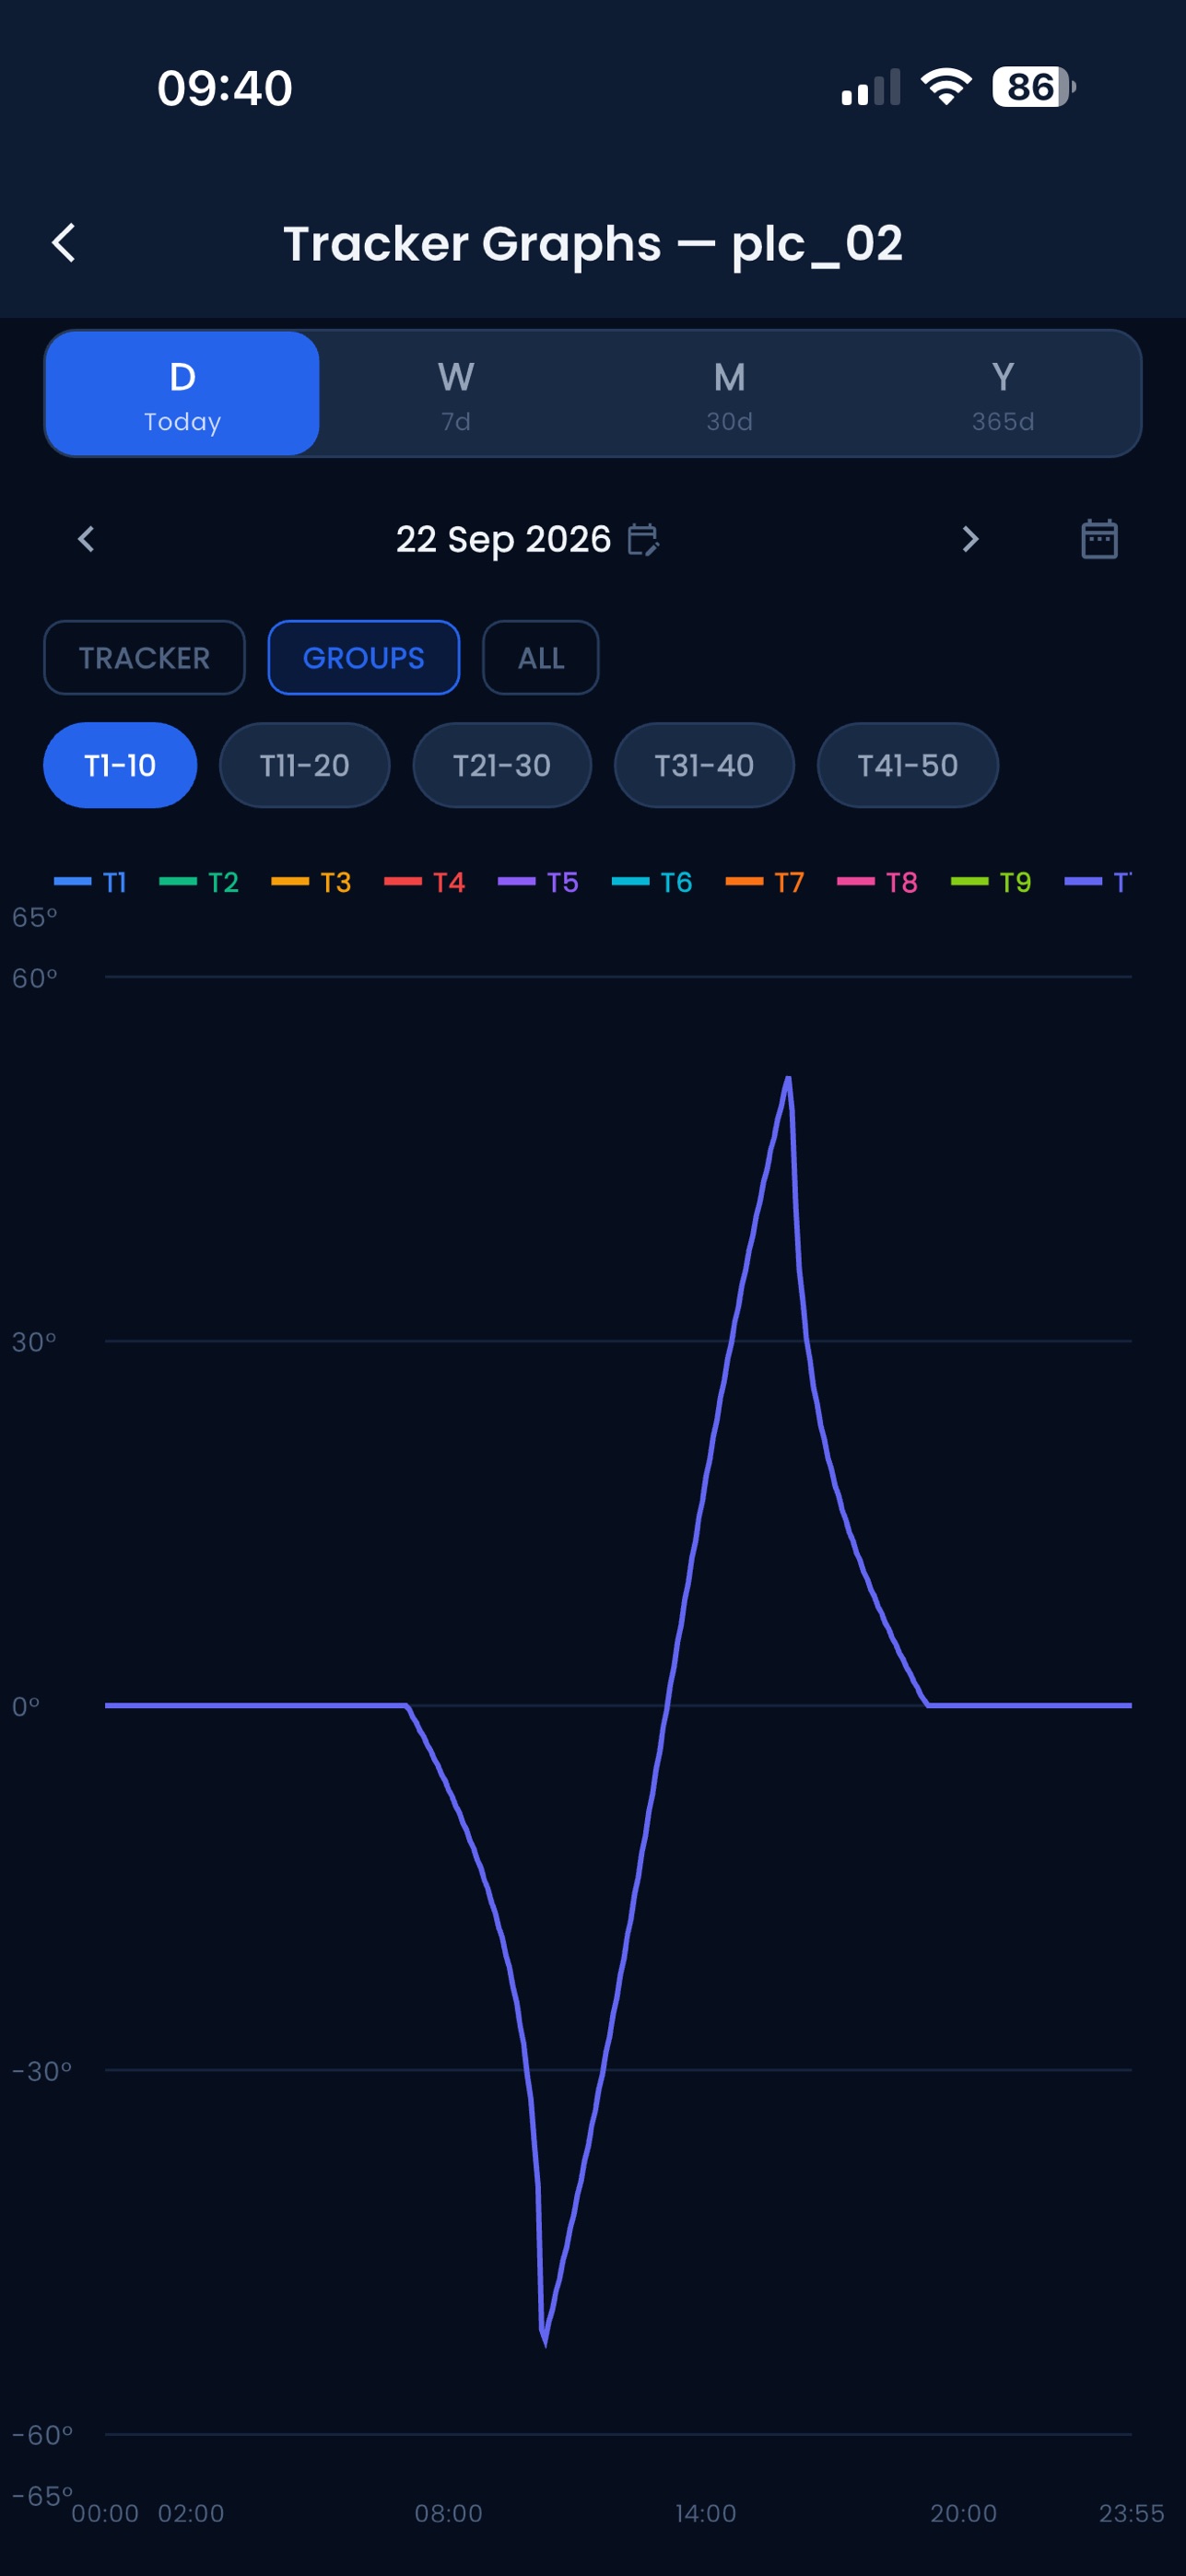1186x2576 pixels.
Task: Select the T11-20 group chip
Action: coord(304,765)
